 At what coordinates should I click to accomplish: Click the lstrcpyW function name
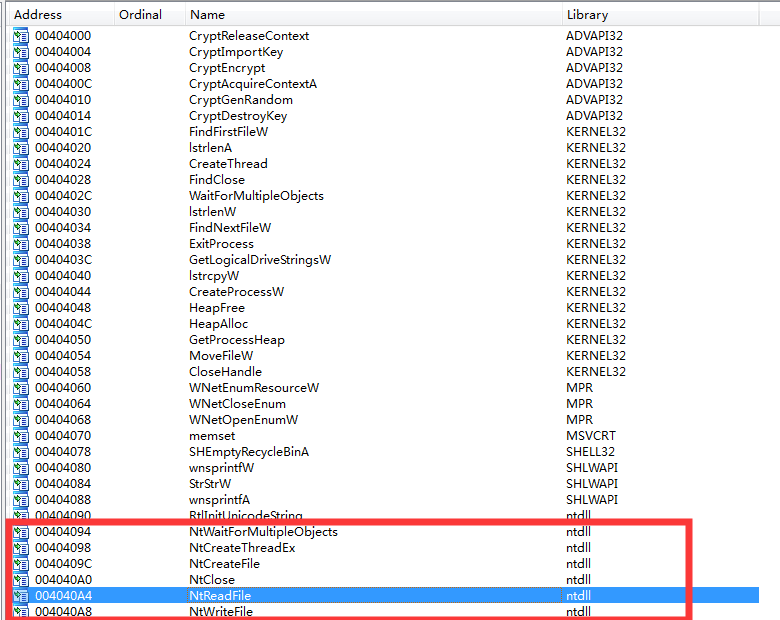pos(214,276)
